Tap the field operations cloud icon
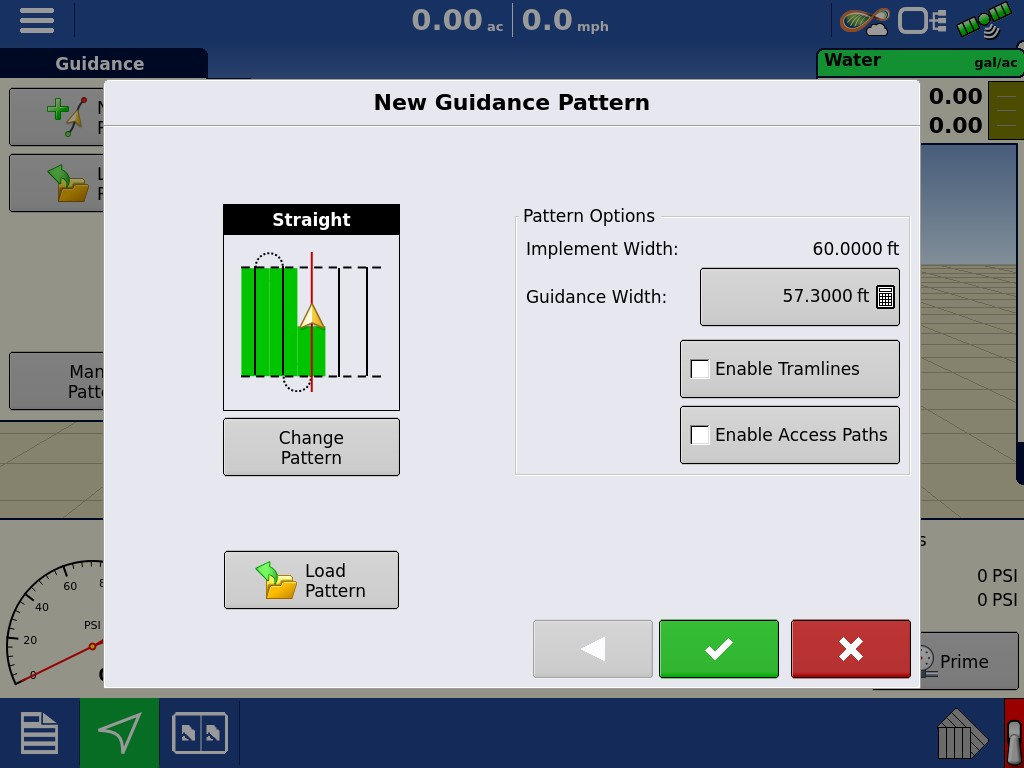 [x=864, y=21]
